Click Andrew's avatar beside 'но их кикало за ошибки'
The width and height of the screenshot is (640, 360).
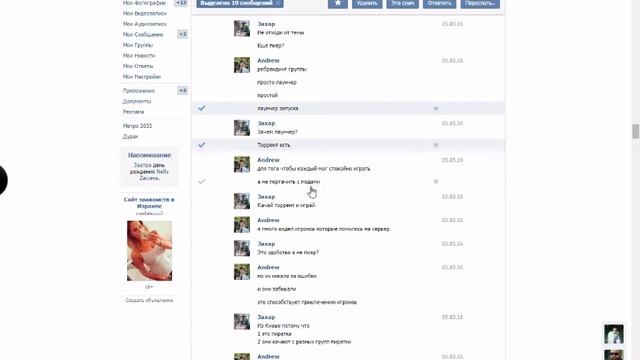click(242, 272)
